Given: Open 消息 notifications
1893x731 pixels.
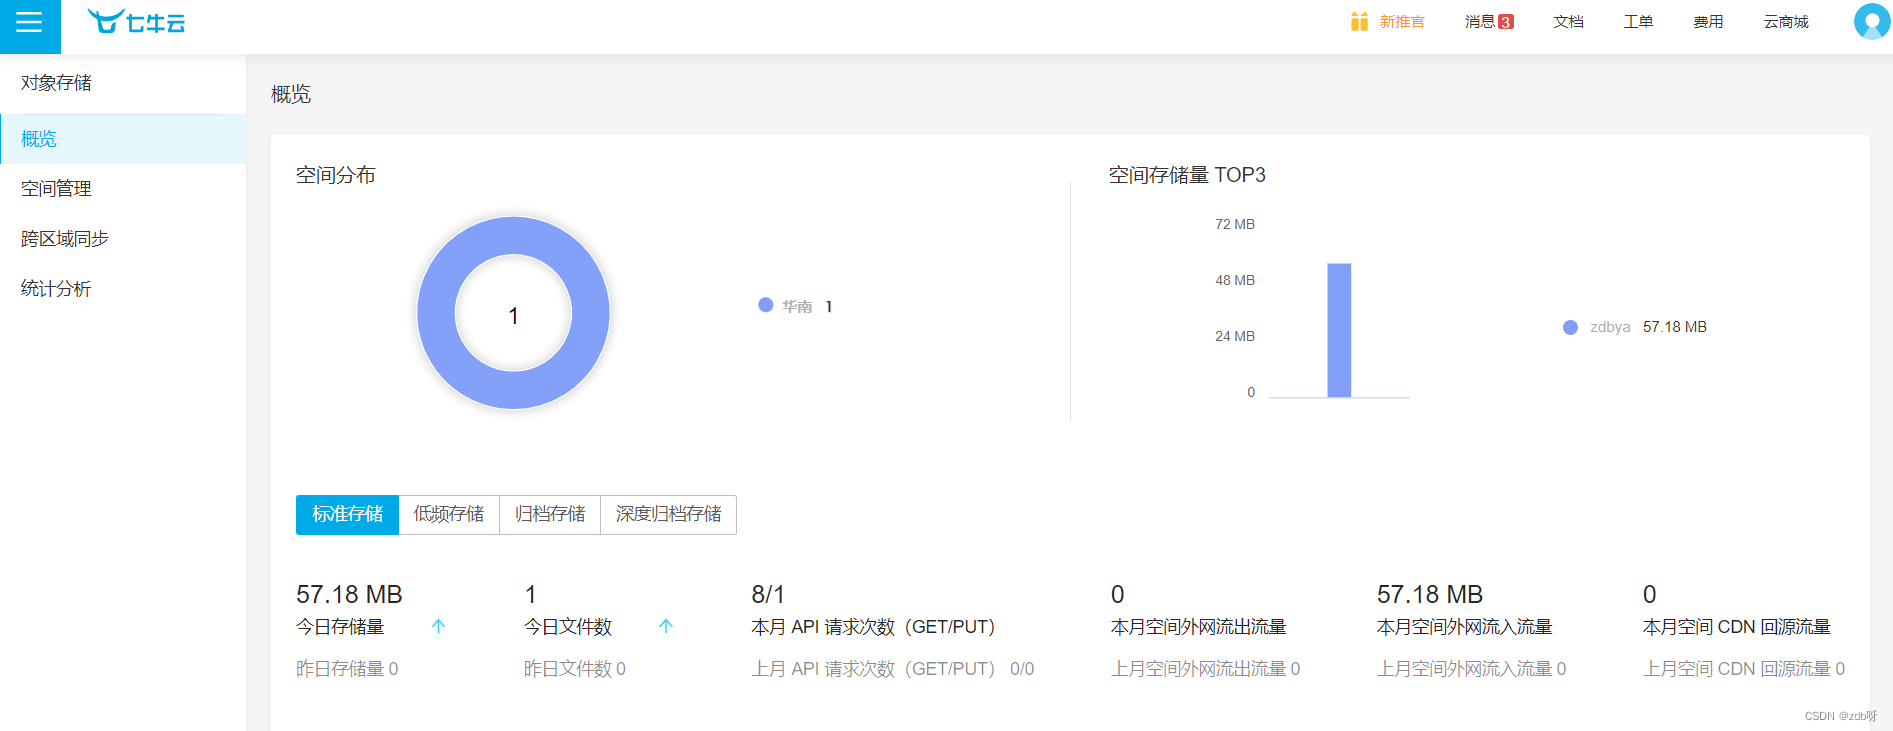Looking at the screenshot, I should (1480, 22).
